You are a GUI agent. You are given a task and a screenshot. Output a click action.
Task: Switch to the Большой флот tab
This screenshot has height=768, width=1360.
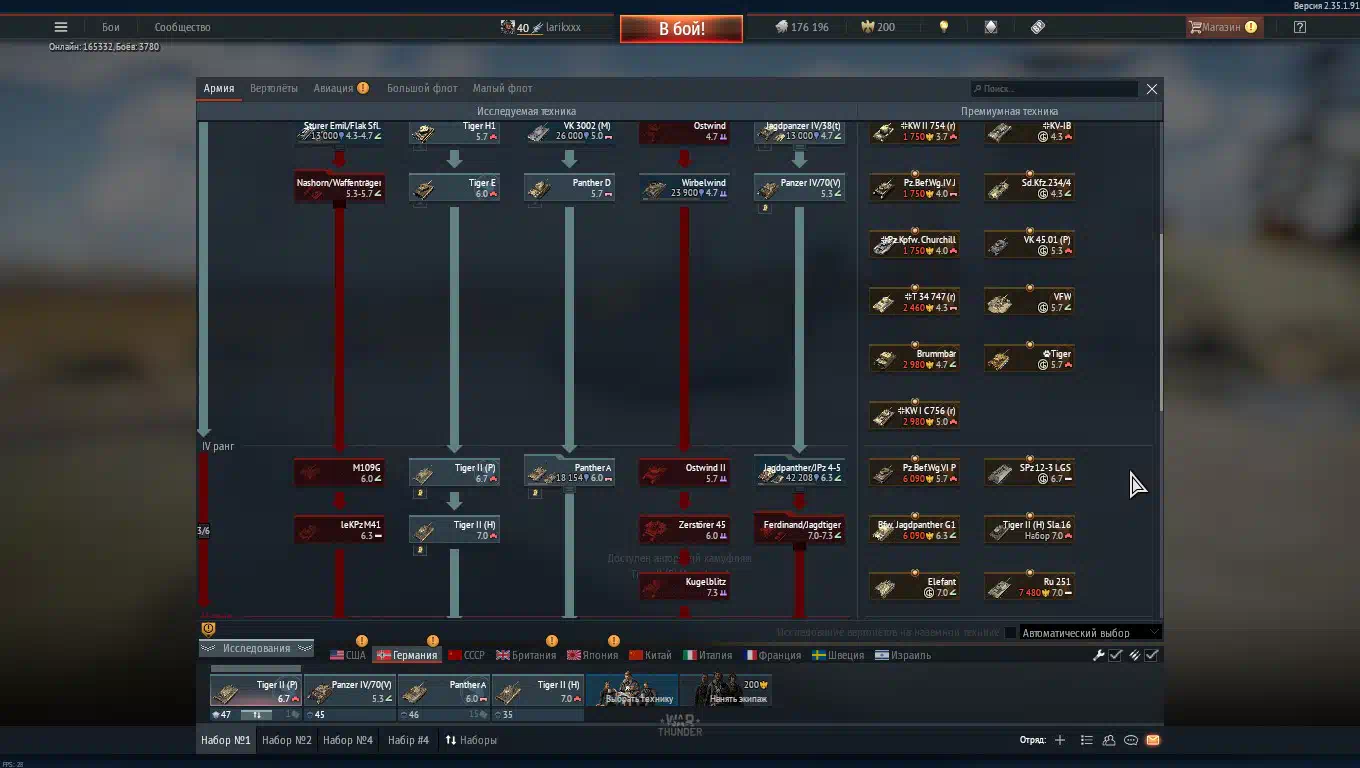click(x=422, y=88)
